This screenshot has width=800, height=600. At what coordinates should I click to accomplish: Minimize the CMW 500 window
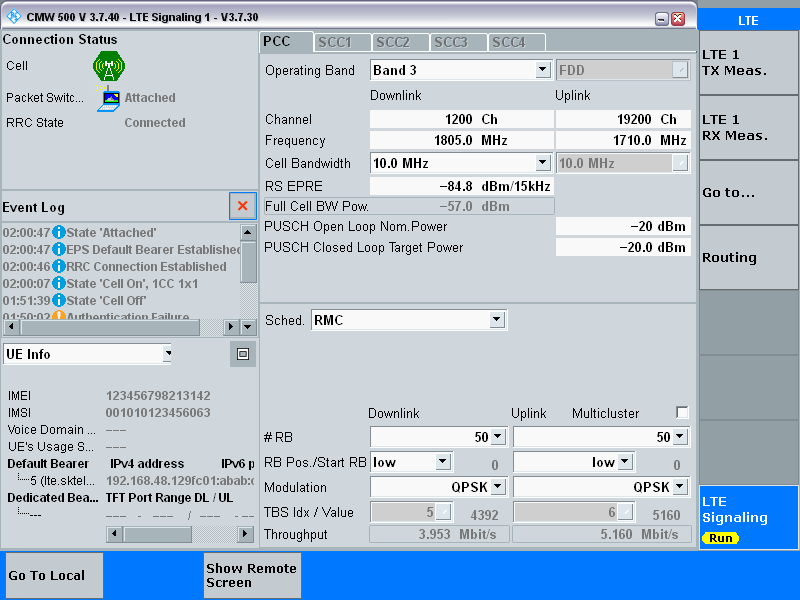(661, 19)
